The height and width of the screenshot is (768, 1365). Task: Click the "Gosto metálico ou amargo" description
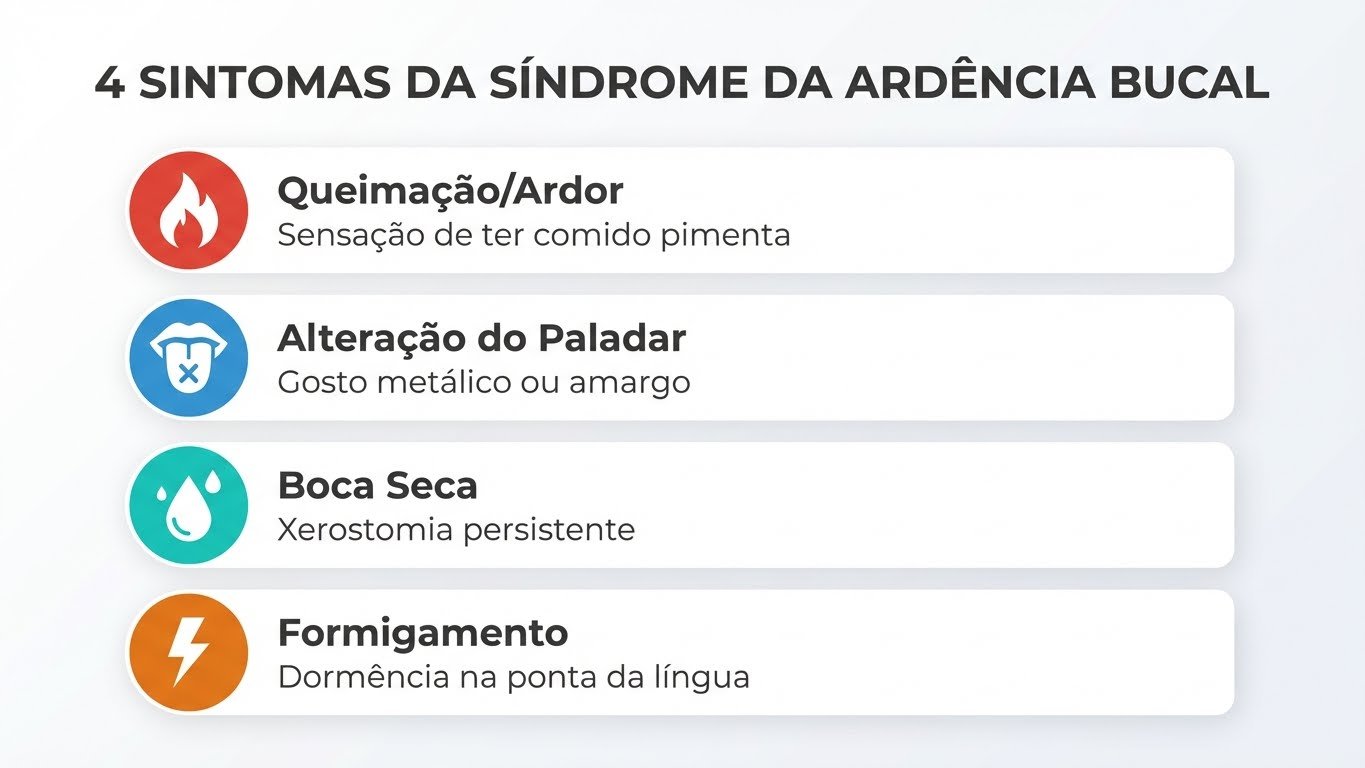click(x=484, y=382)
